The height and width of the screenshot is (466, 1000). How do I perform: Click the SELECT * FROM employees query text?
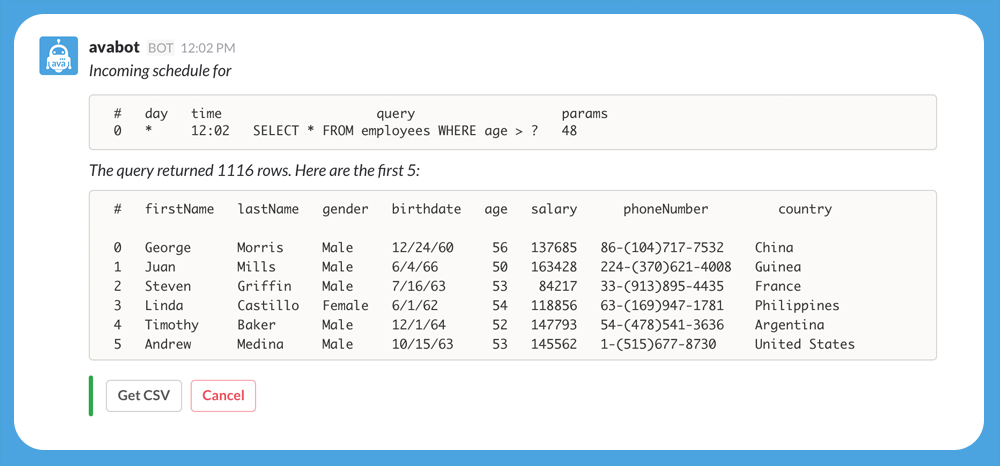[395, 131]
